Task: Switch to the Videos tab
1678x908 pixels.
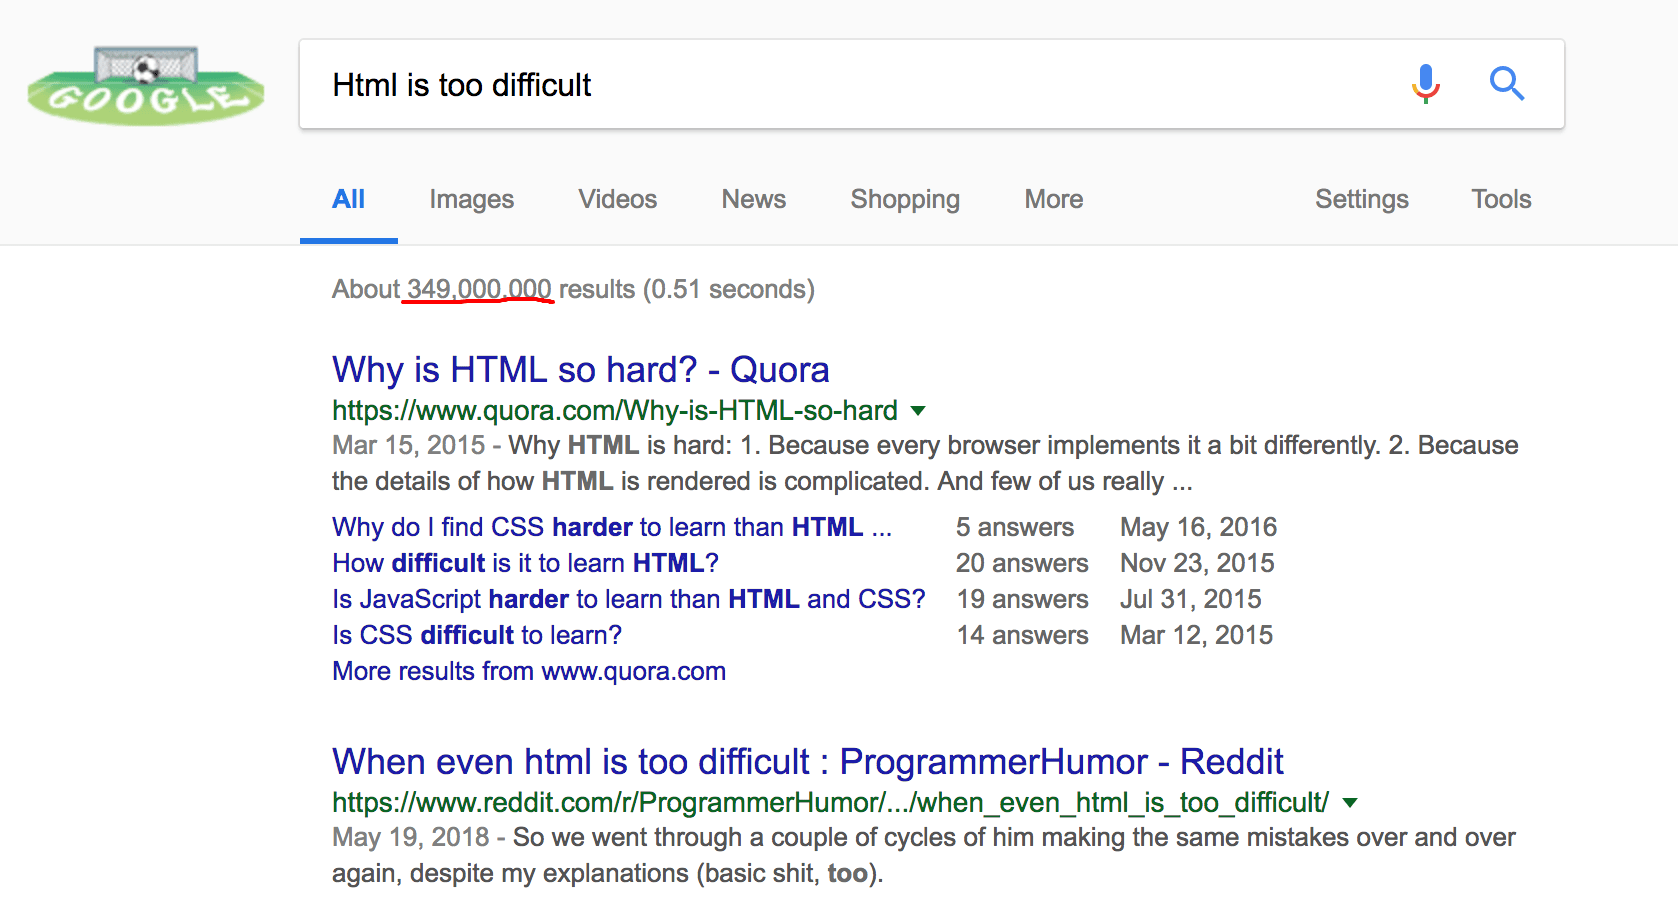Action: coord(618,199)
